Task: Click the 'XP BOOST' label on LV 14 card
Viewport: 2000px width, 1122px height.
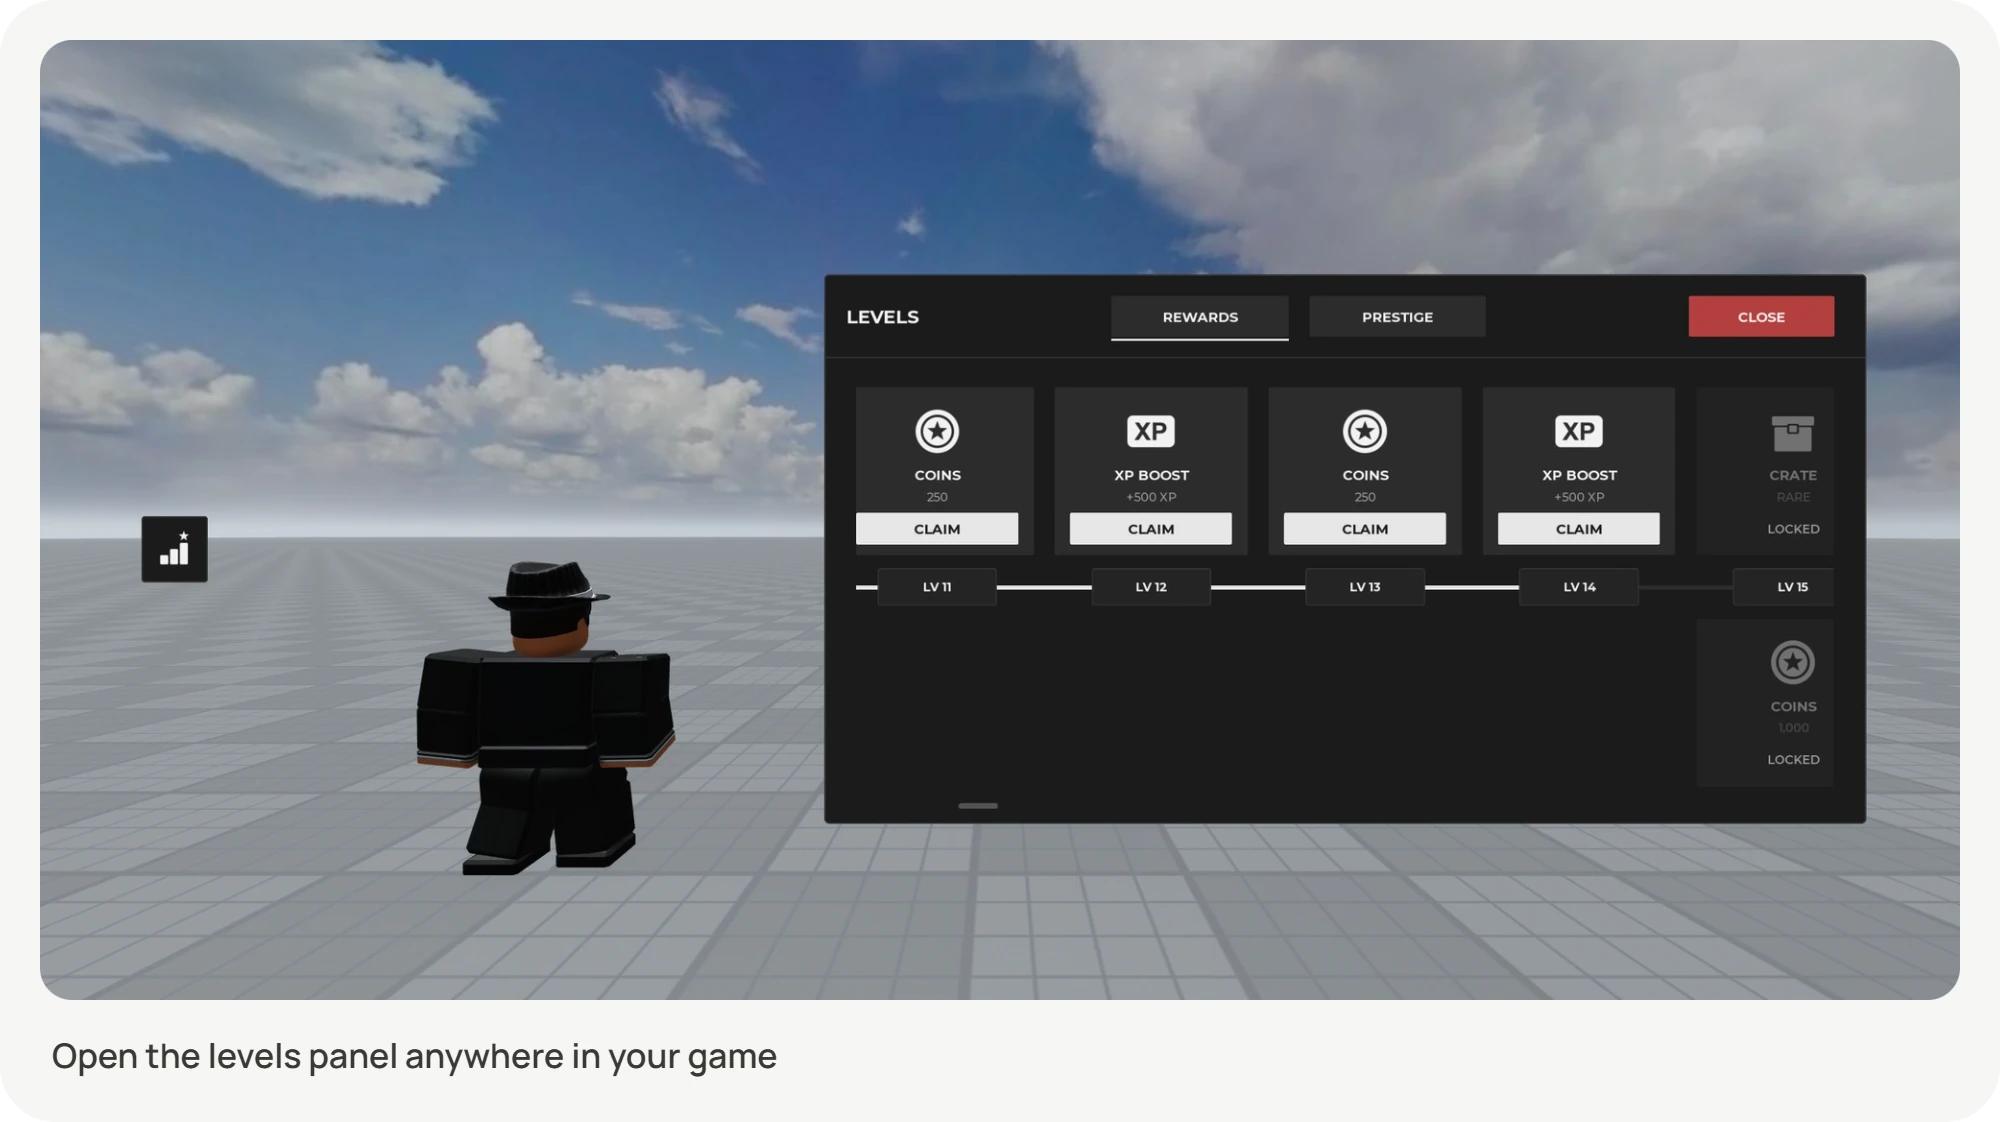Action: tap(1579, 475)
